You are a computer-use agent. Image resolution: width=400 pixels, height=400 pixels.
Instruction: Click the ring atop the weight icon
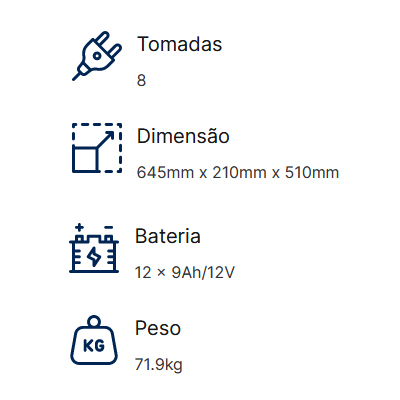coord(94,321)
